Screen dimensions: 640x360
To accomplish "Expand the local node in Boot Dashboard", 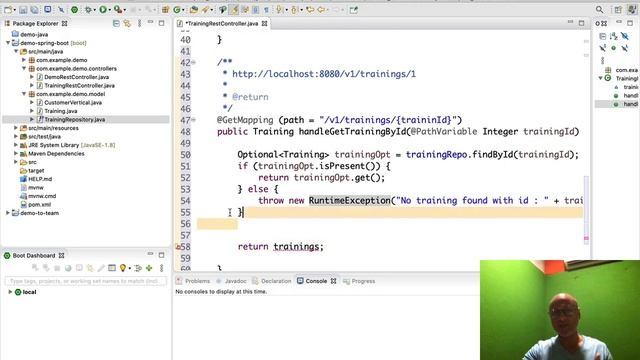I will pos(10,292).
